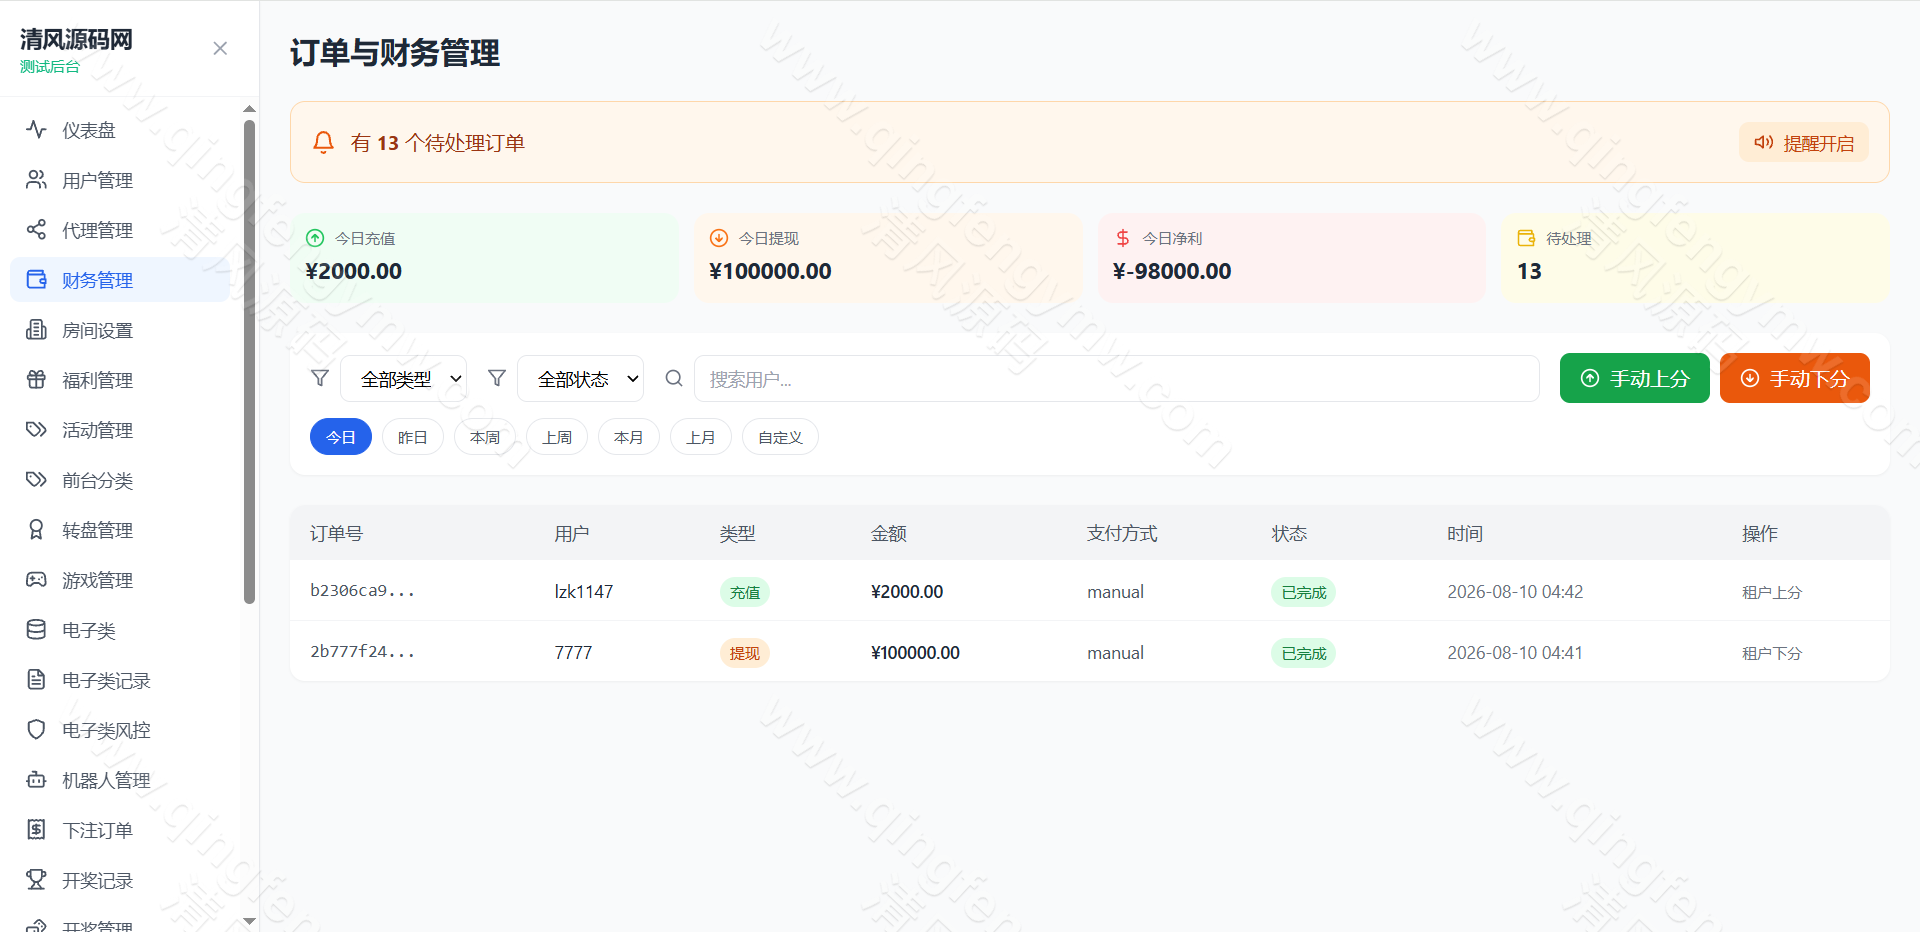Click the 下注订单 receipt icon
Image resolution: width=1920 pixels, height=932 pixels.
36,829
